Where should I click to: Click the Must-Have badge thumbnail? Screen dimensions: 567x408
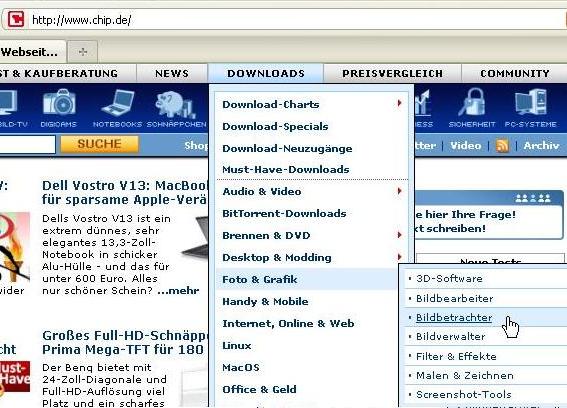point(15,376)
